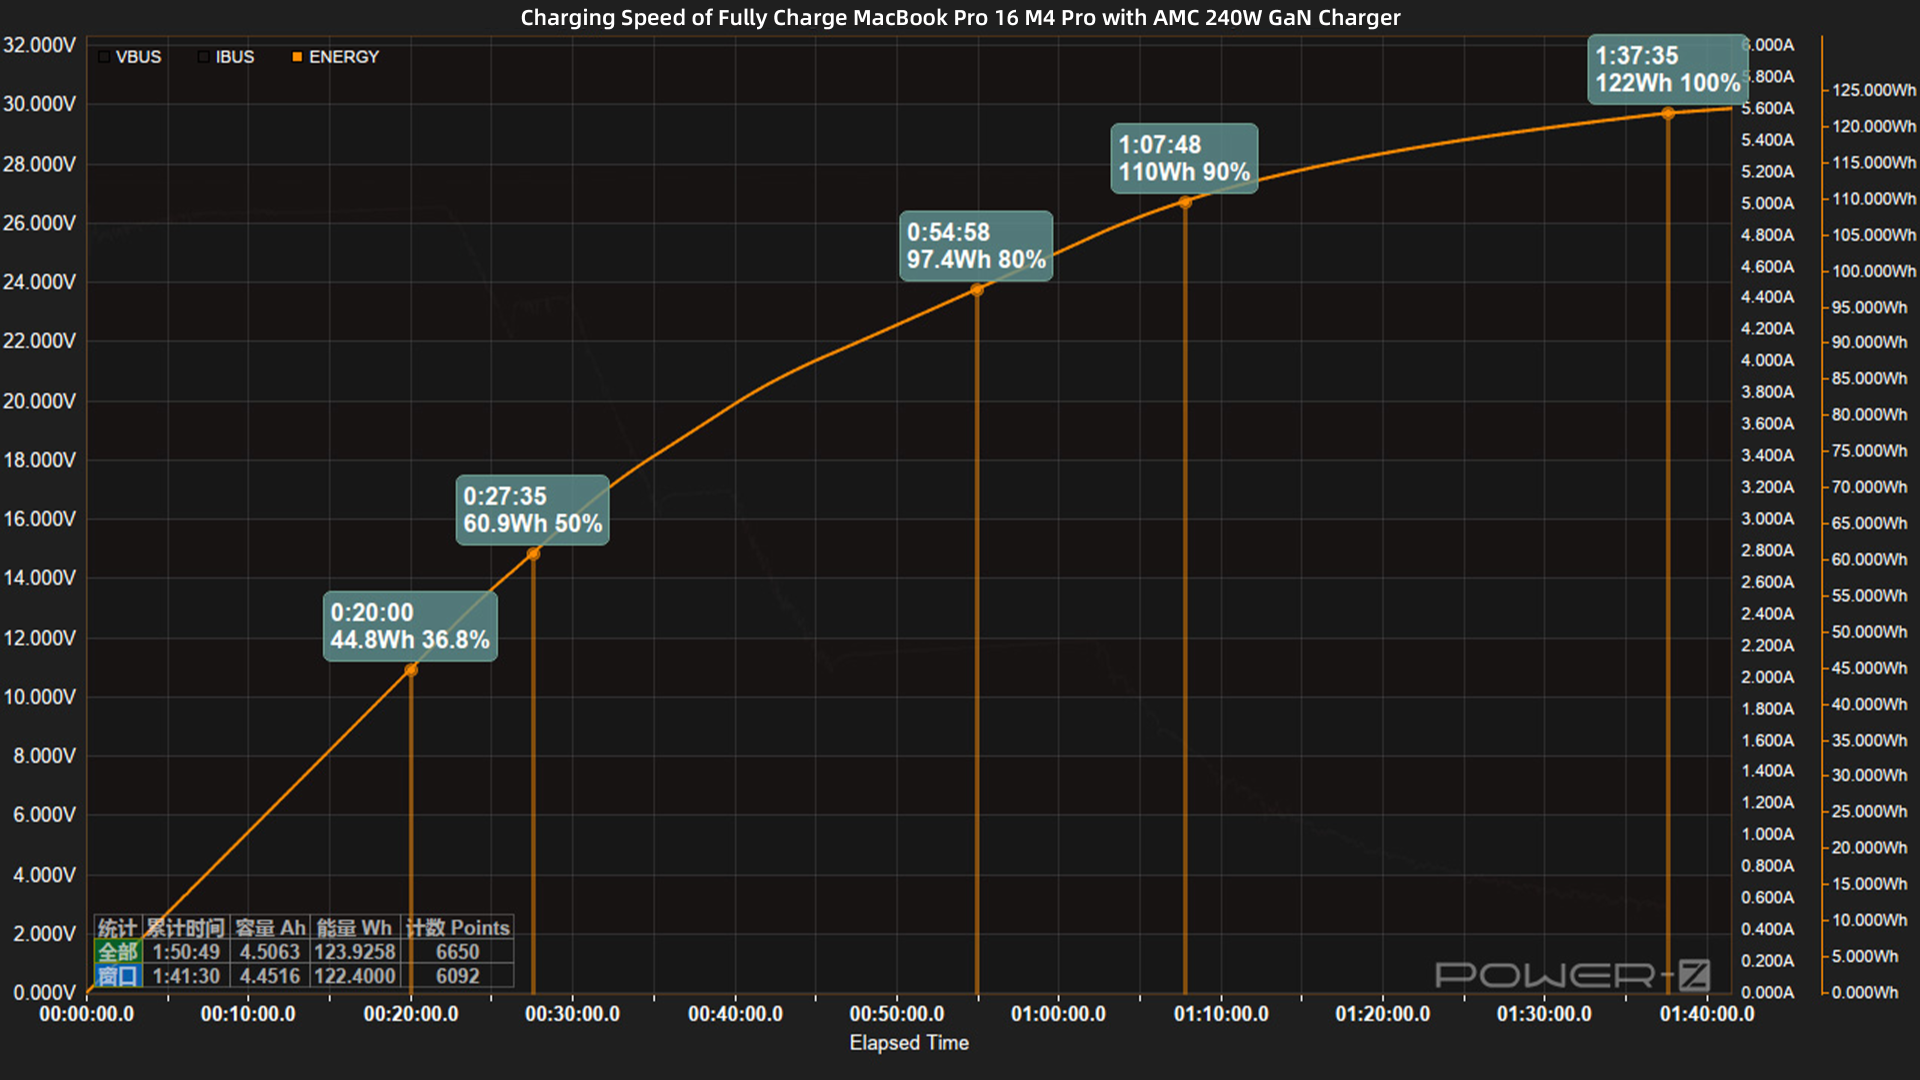Click the 0:54:58 97.4Wh 80% annotation label
Image resolution: width=1920 pixels, height=1080 pixels.
978,244
